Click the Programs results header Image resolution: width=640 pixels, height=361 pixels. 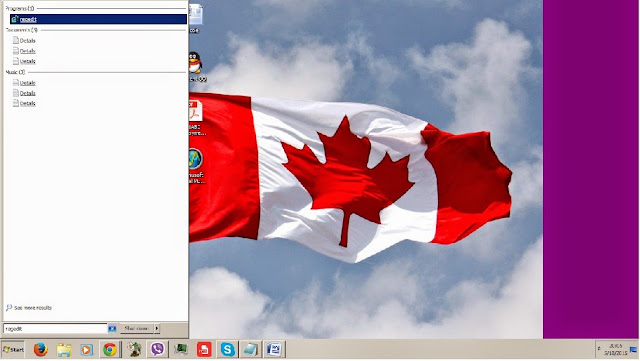(20, 8)
